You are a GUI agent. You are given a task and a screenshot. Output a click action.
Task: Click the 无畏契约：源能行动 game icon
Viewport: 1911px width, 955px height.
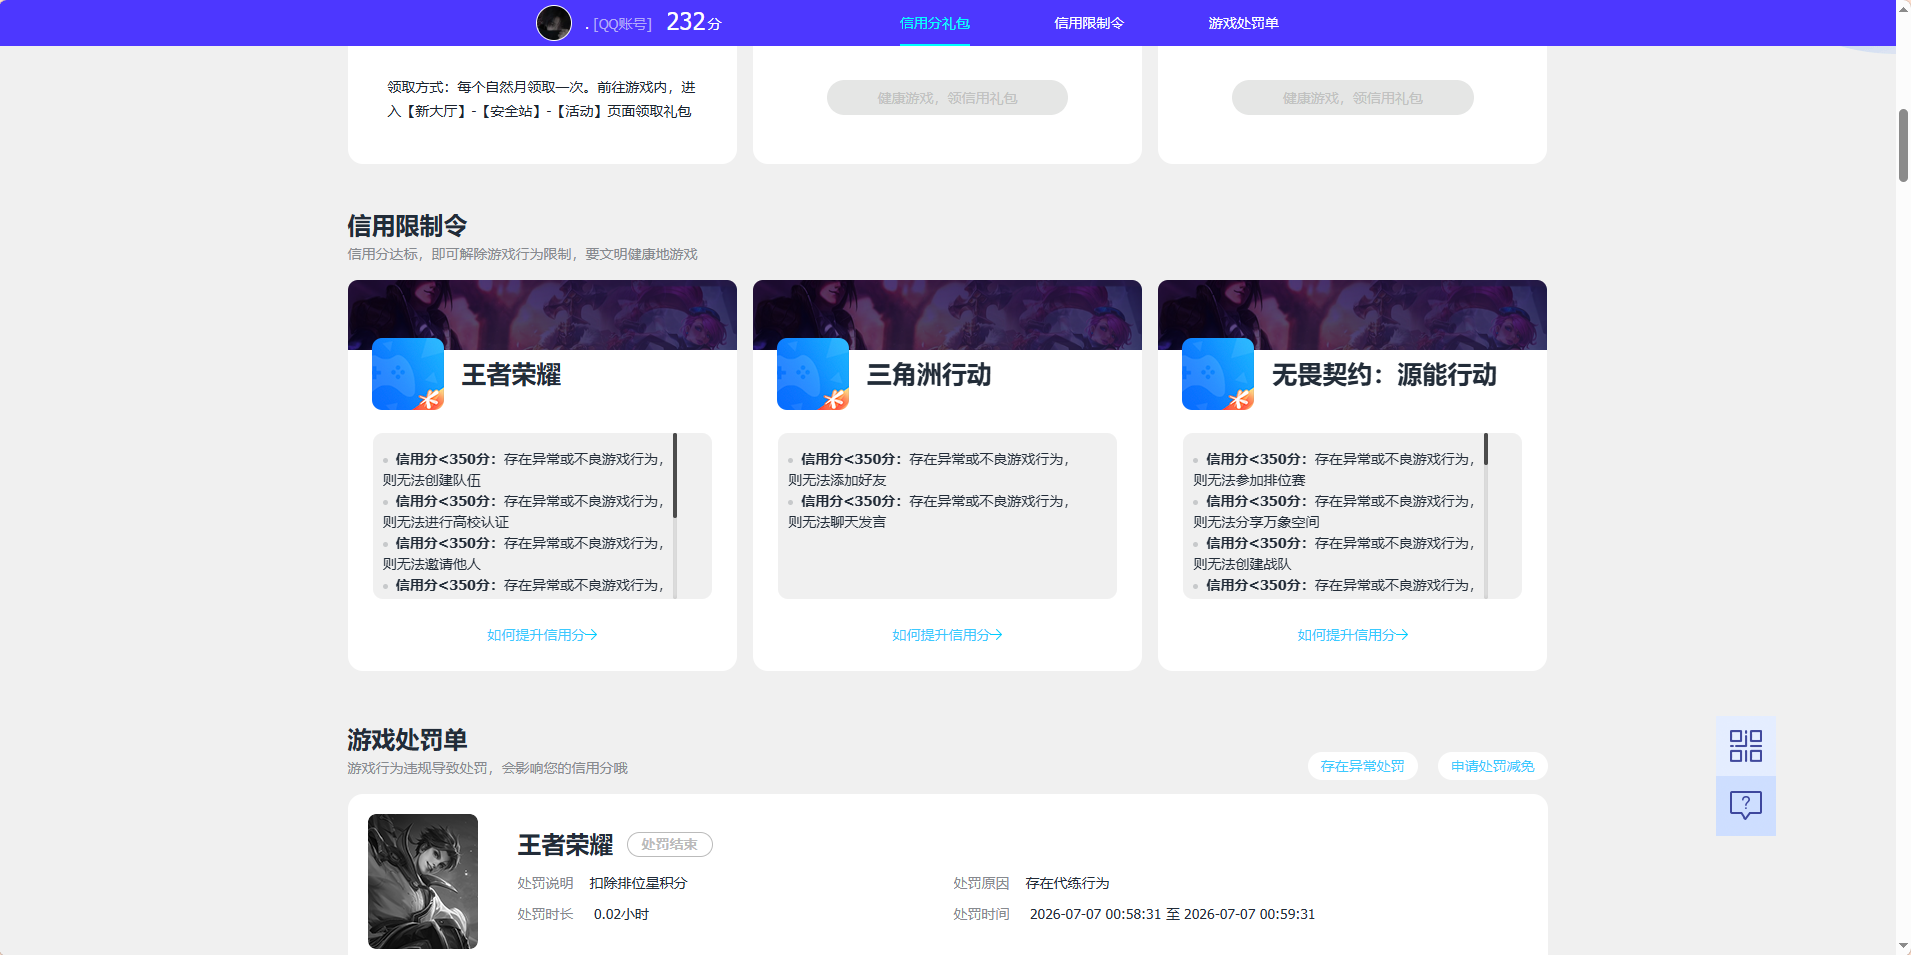(x=1218, y=374)
